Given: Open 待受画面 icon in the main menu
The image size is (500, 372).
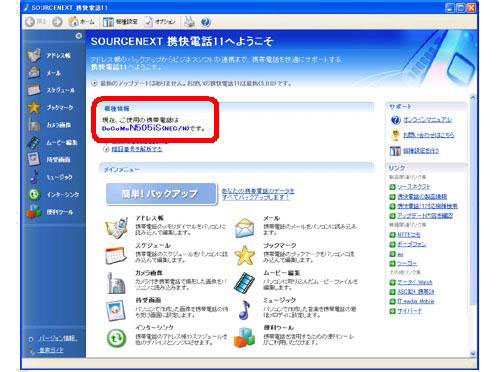Looking at the screenshot, I should click(116, 310).
